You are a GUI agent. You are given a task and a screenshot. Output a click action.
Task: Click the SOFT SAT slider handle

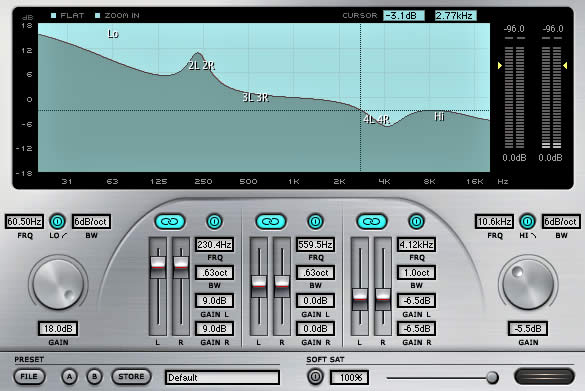tap(492, 378)
